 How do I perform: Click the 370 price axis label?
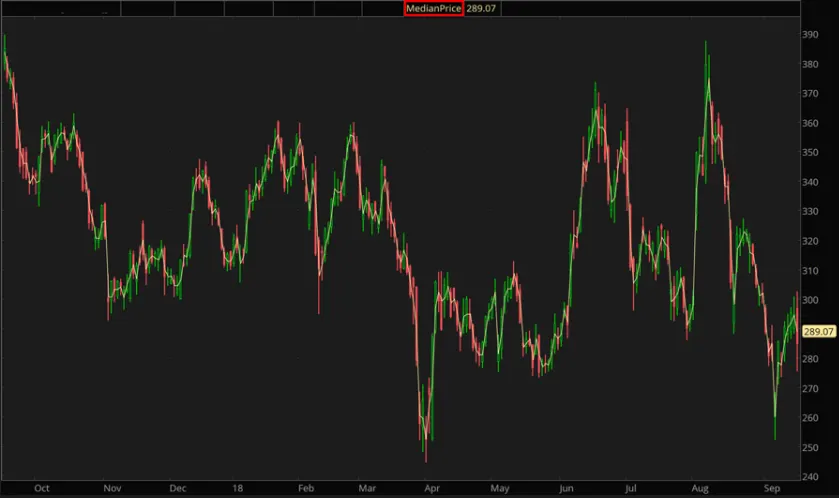click(810, 94)
